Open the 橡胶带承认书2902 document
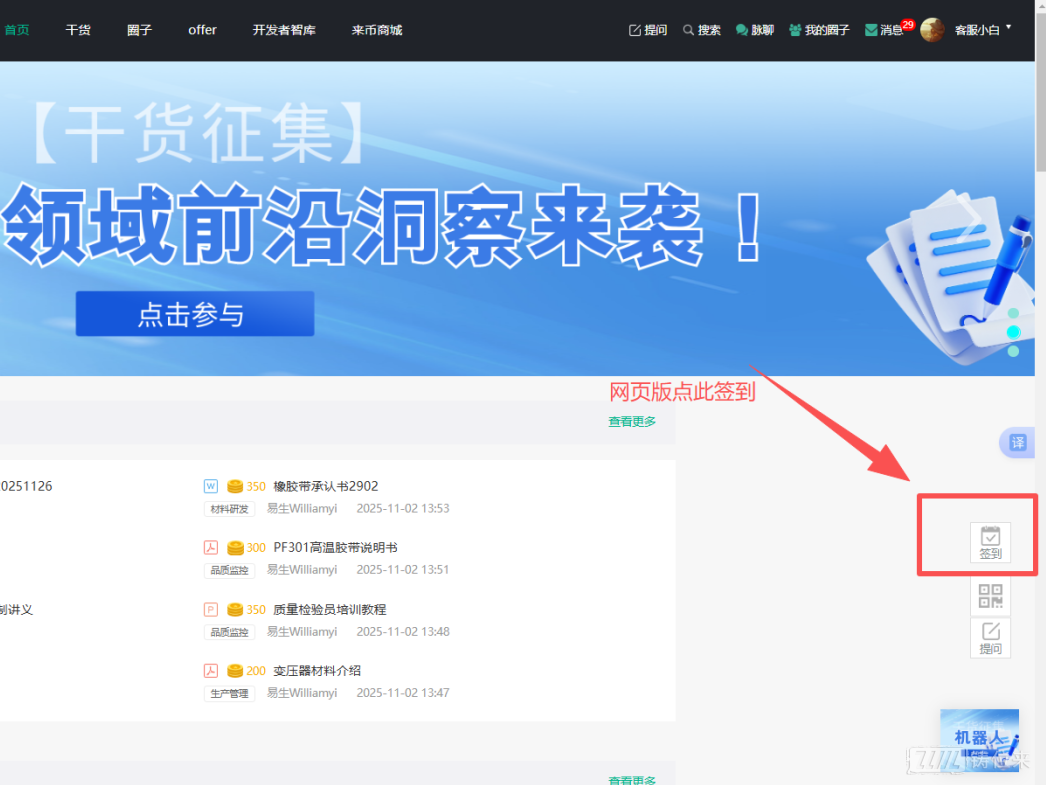 click(x=325, y=486)
